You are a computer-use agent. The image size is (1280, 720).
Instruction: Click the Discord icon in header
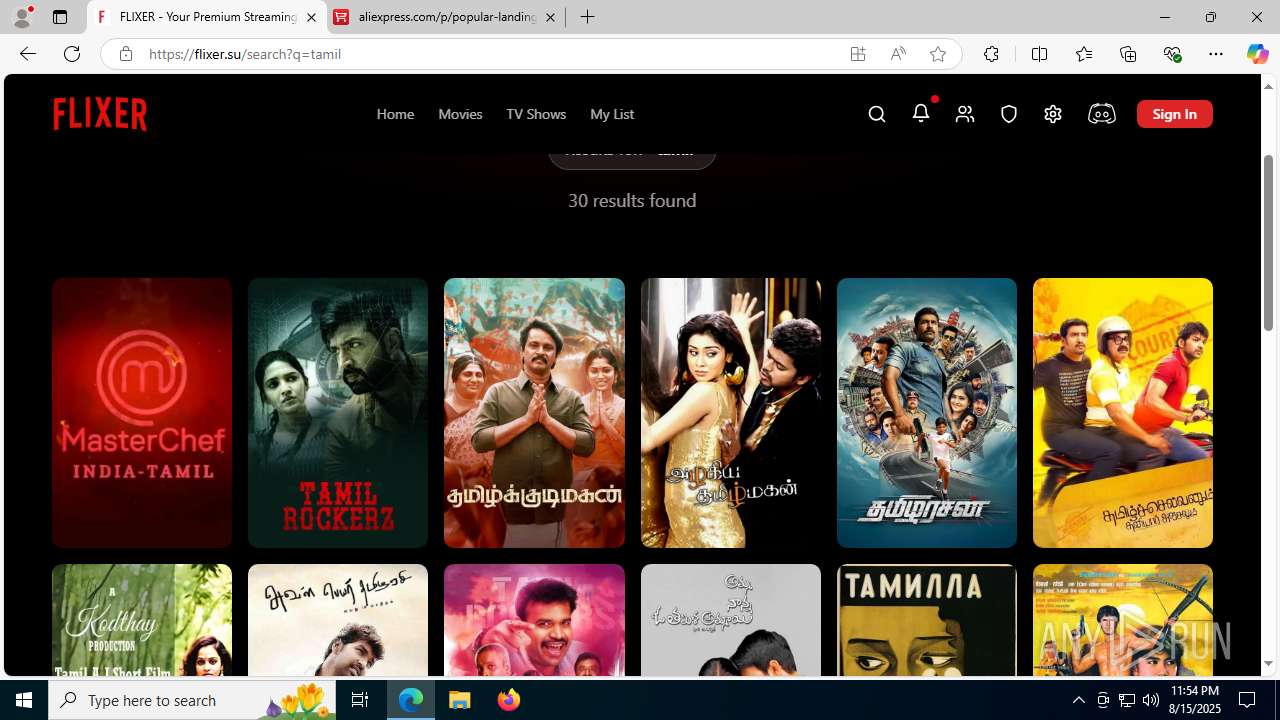pos(1101,114)
